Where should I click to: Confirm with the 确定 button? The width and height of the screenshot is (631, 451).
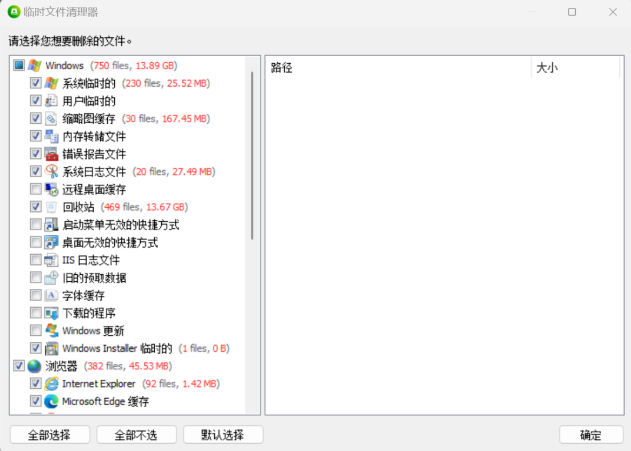tap(590, 435)
